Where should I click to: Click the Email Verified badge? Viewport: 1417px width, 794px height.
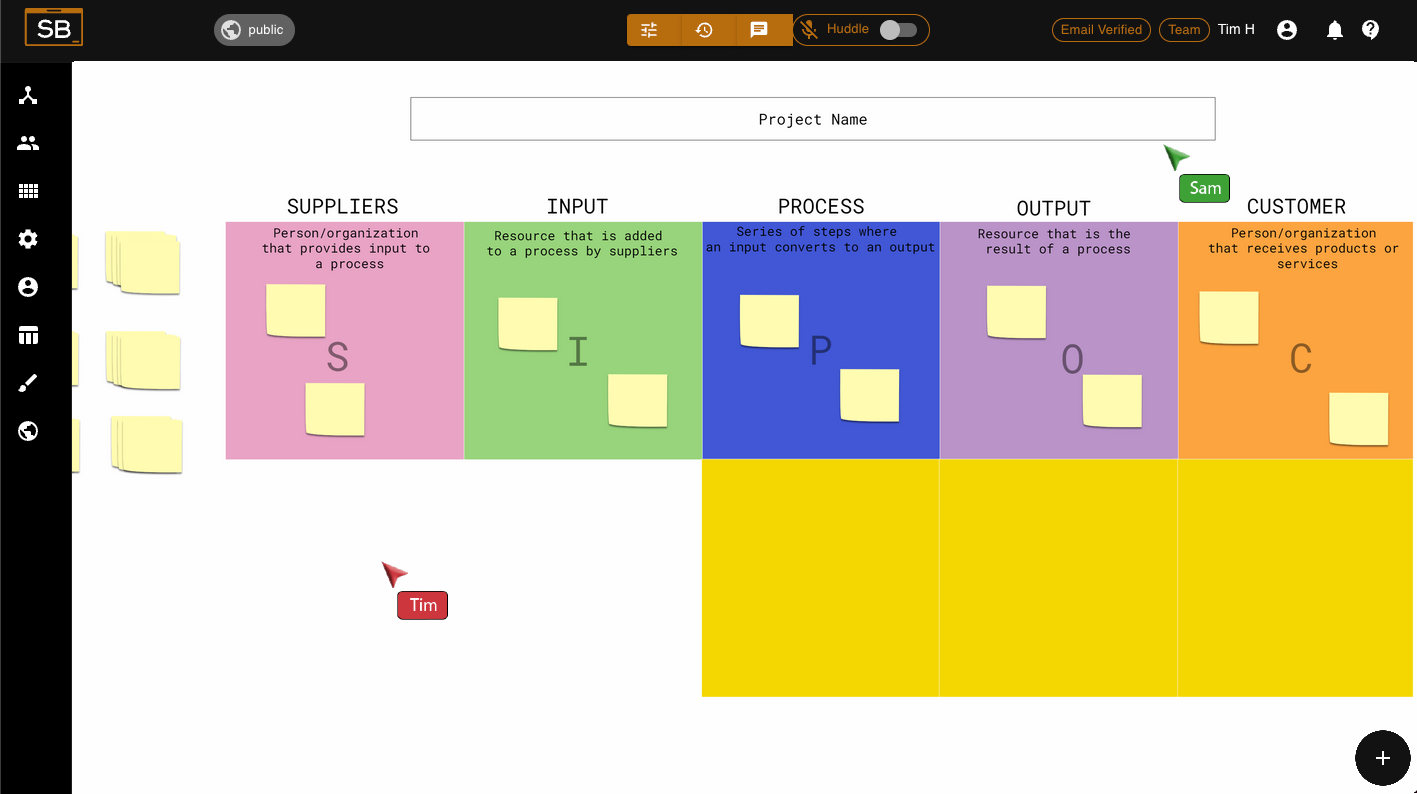[x=1101, y=30]
